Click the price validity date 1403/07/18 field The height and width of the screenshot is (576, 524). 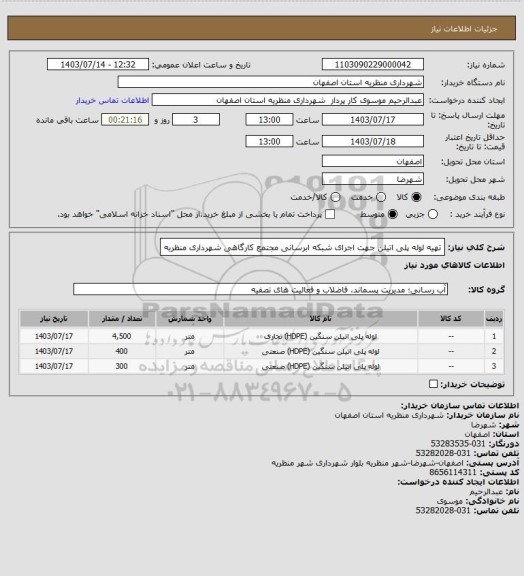pos(373,141)
